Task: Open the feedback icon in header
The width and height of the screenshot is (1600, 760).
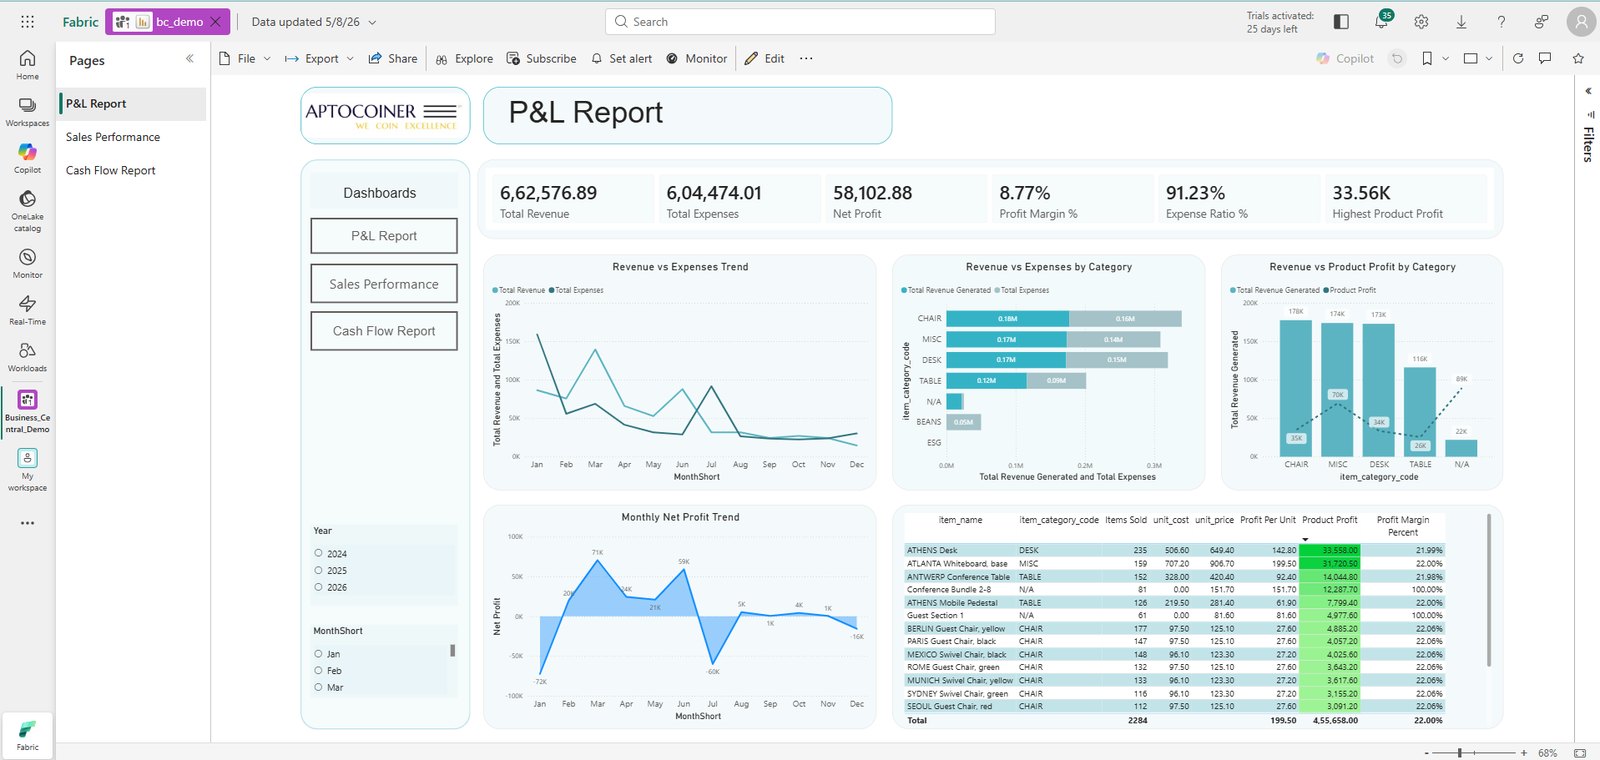Action: pos(1541,21)
